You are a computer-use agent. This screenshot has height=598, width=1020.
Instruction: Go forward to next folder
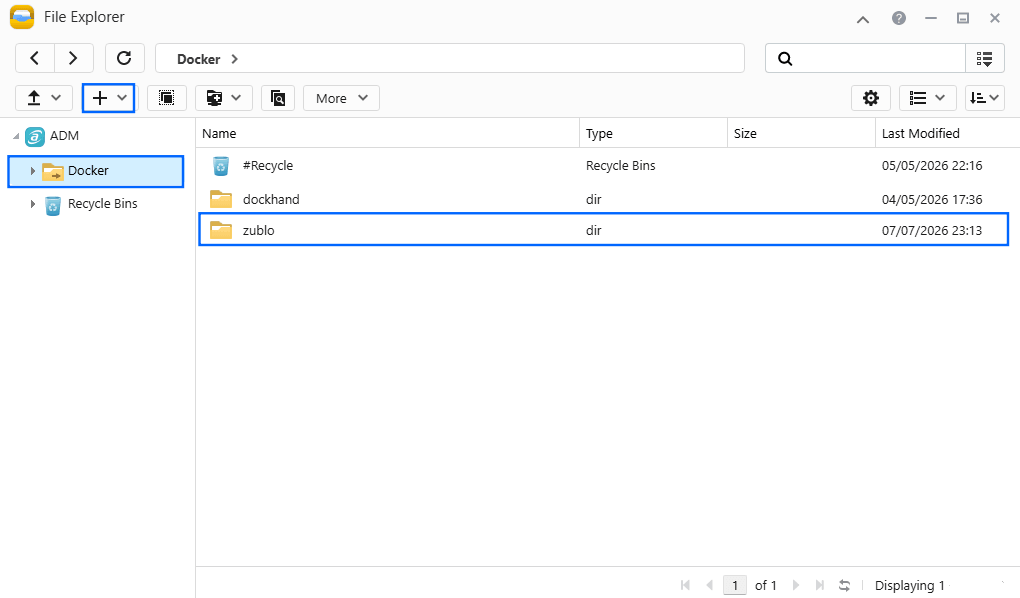pyautogui.click(x=74, y=59)
